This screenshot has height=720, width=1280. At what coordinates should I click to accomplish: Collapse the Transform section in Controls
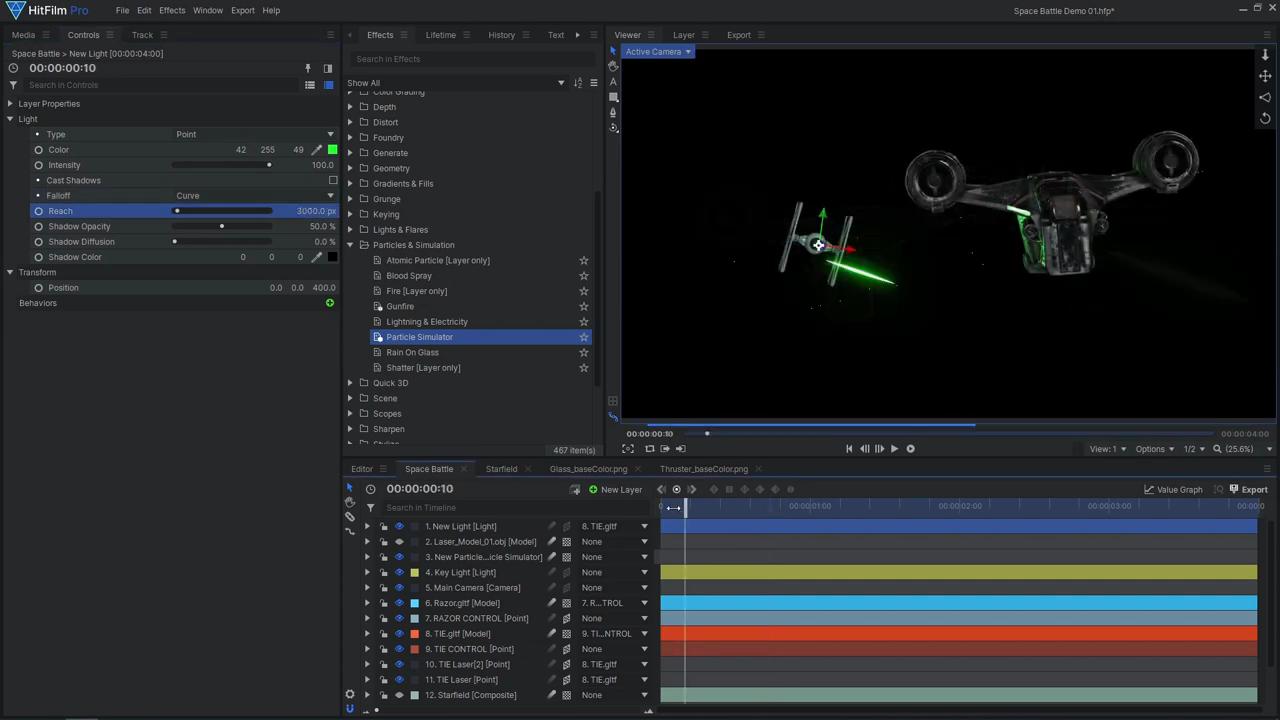point(10,272)
